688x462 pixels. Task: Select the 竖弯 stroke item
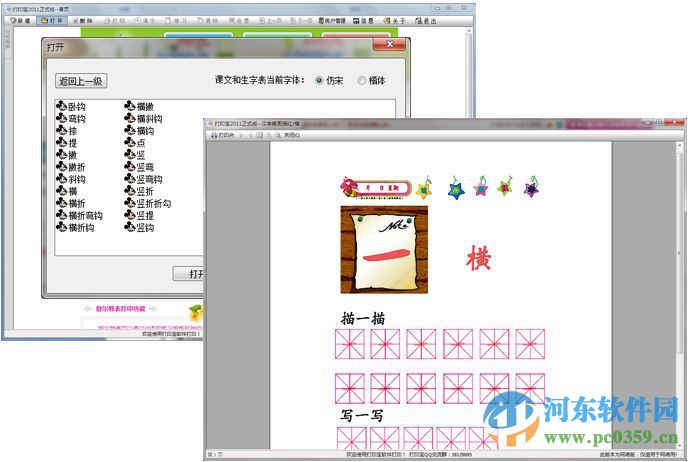tap(140, 167)
